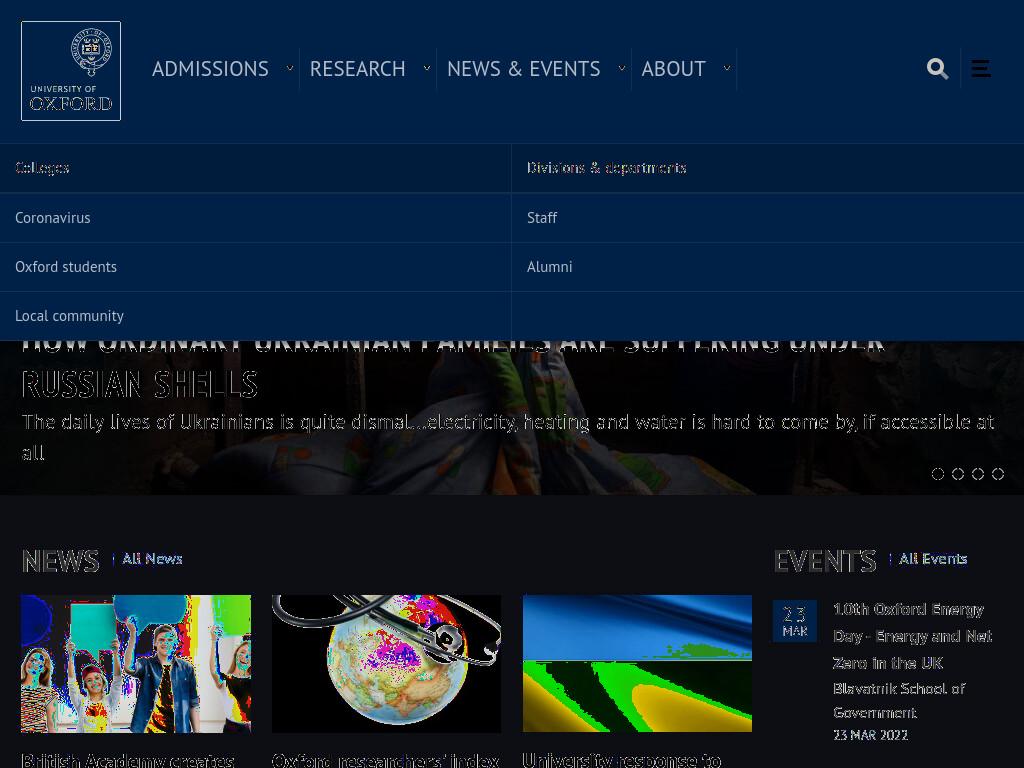
Task: Go to Divisions & departments link
Action: coord(607,168)
